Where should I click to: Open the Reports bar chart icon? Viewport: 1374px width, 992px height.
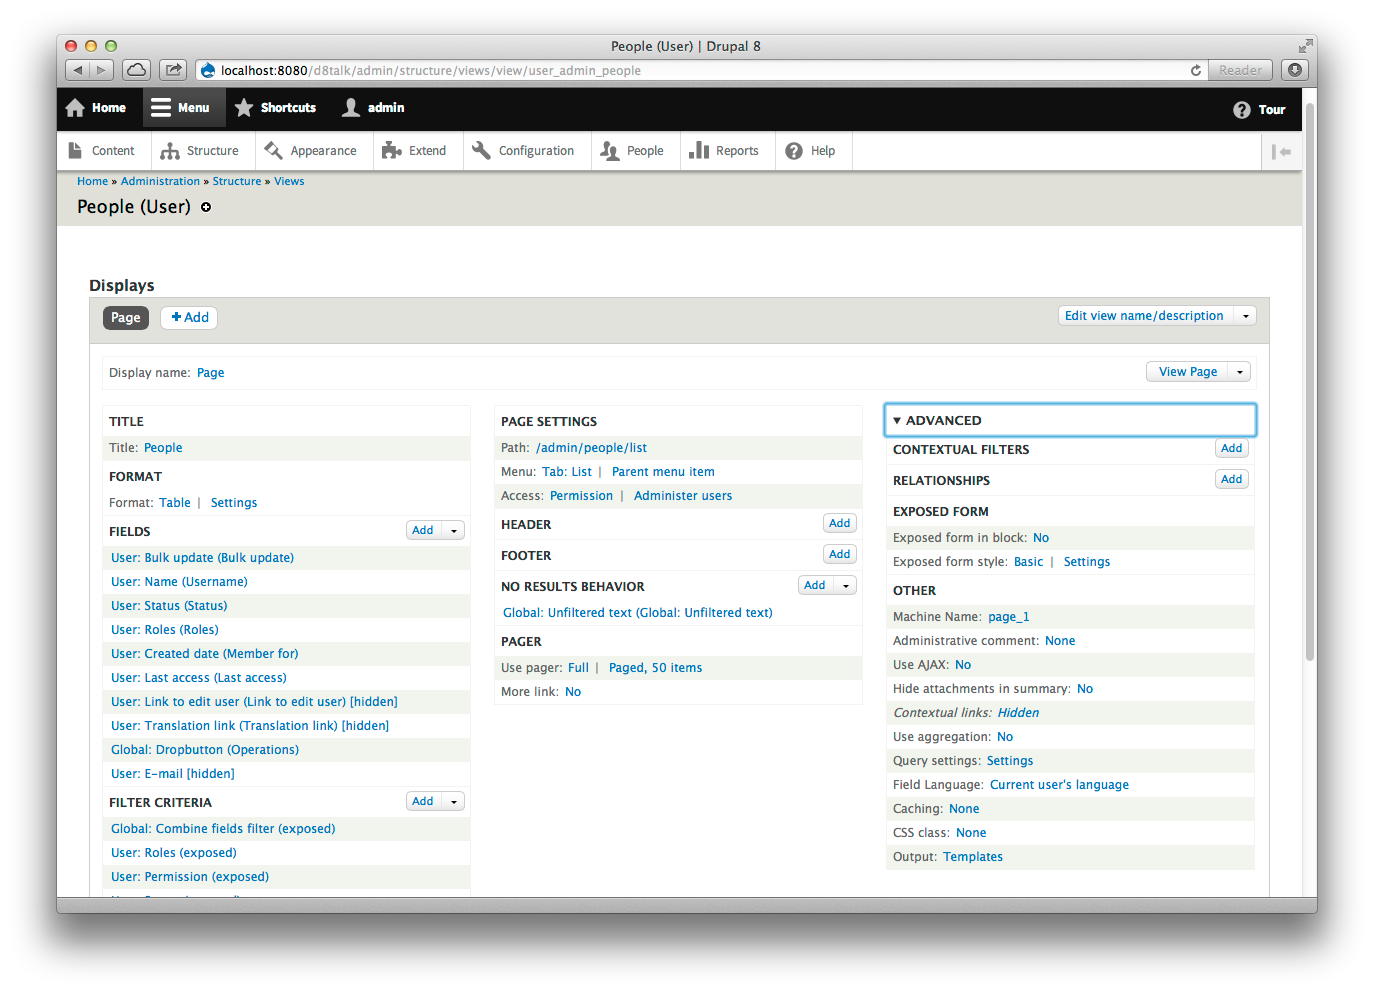pos(699,151)
